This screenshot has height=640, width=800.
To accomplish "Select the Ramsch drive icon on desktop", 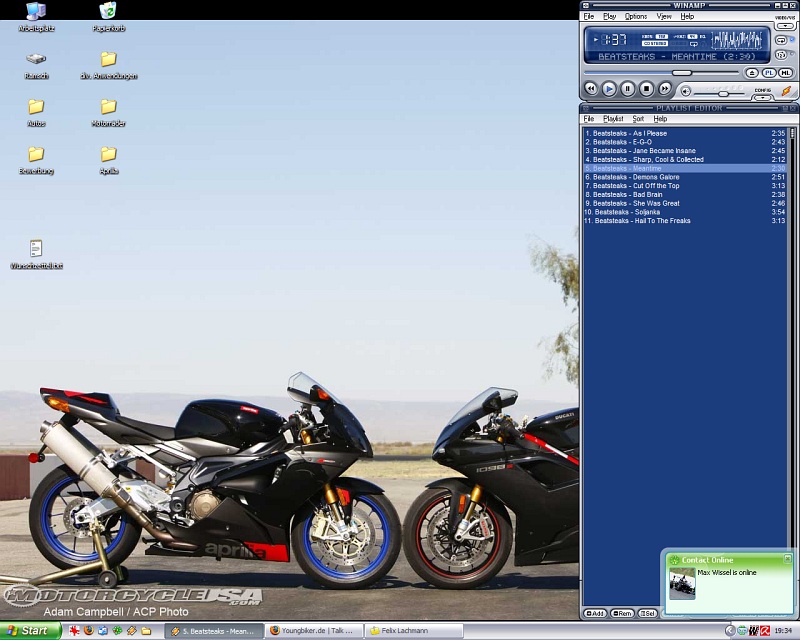I will pyautogui.click(x=36, y=65).
